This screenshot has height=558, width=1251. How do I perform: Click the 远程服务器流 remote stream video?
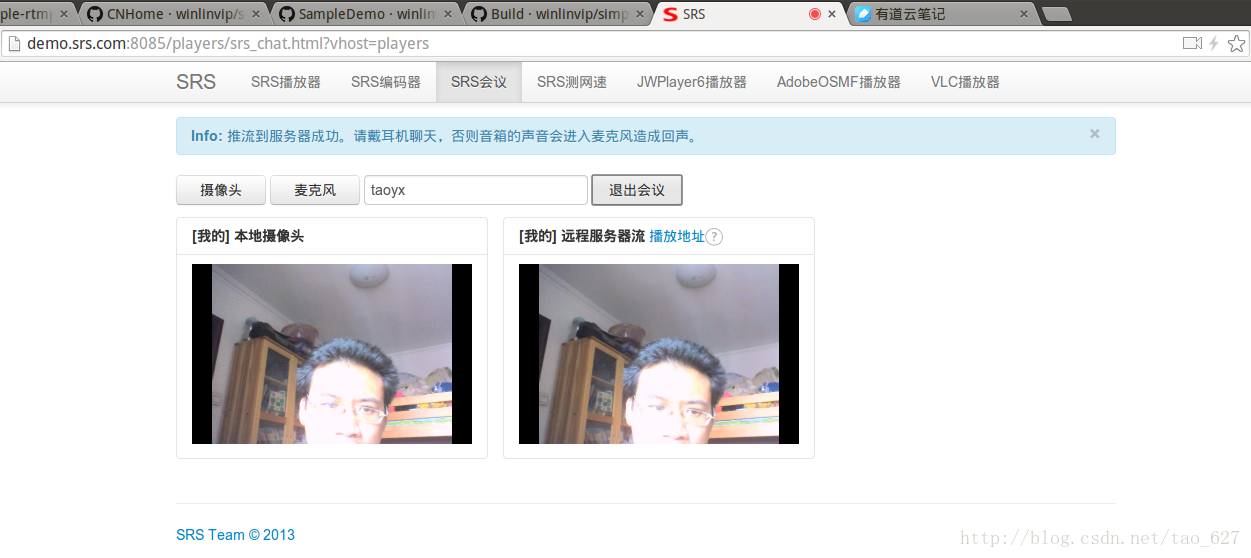tap(659, 354)
